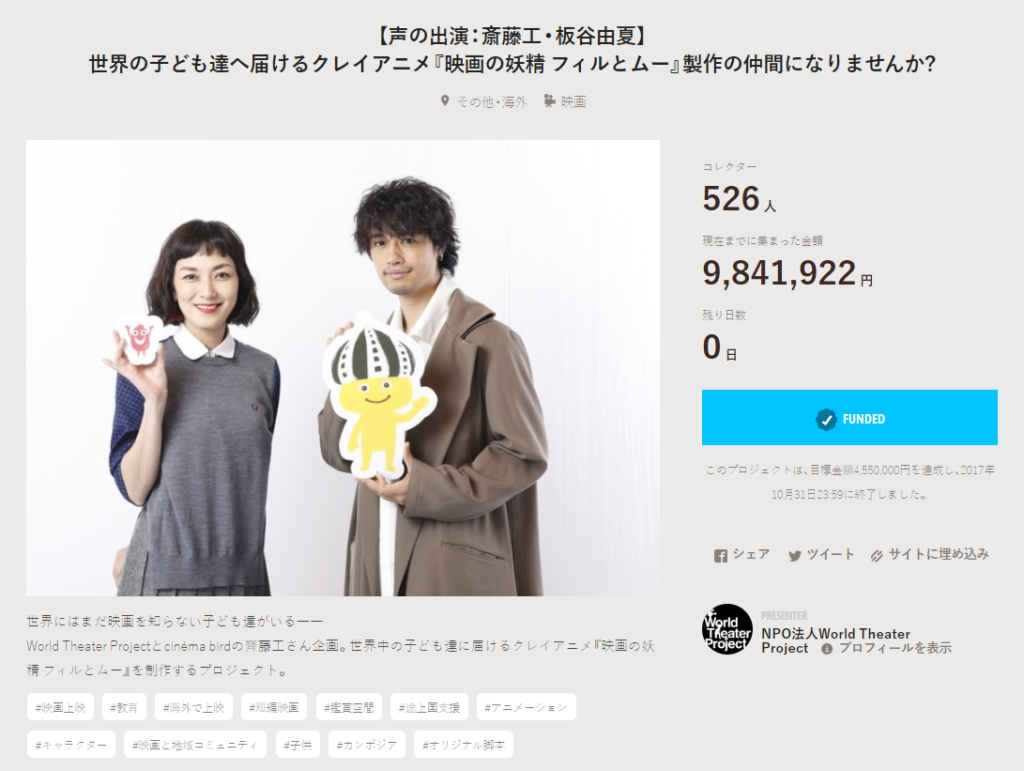Click the Facebook share icon
1024x771 pixels.
pyautogui.click(x=720, y=556)
